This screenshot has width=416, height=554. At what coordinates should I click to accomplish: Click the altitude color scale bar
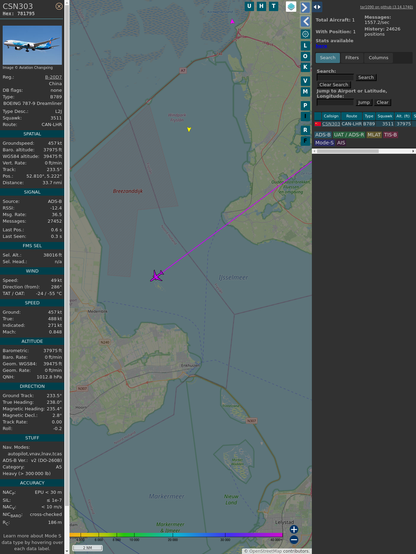coord(176,535)
